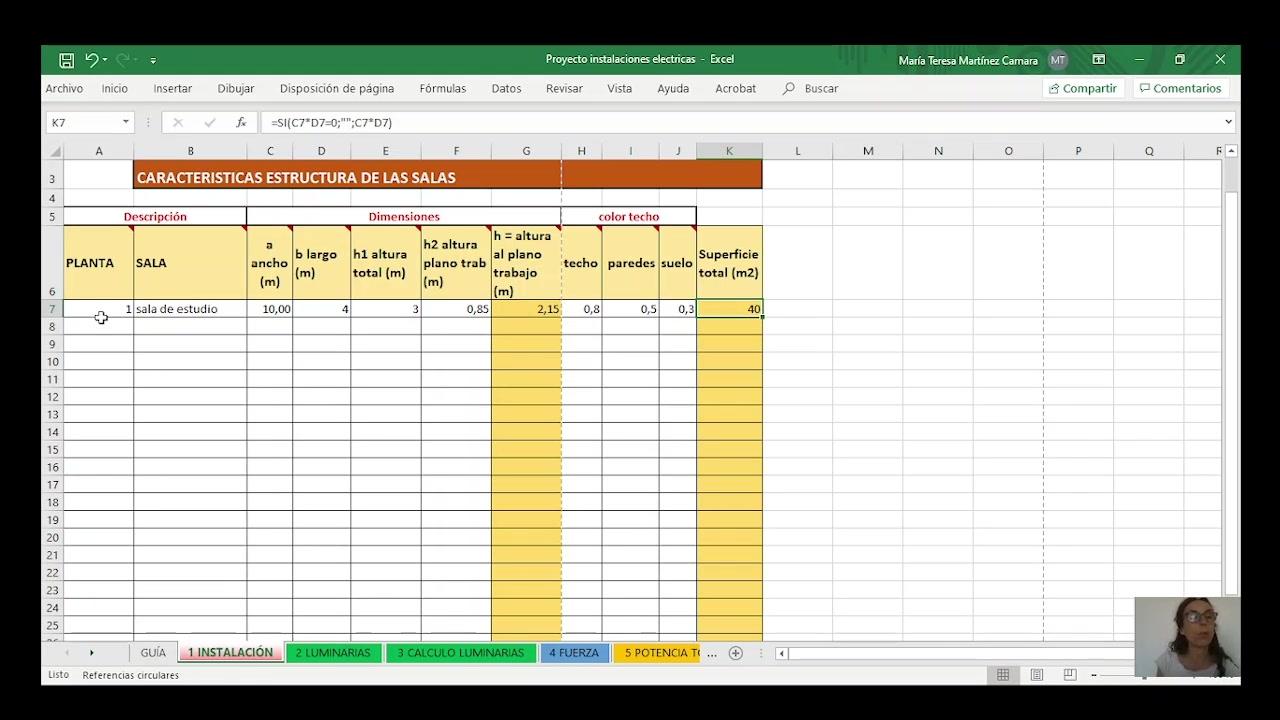Select the Superficie total cell showing 40

click(729, 309)
